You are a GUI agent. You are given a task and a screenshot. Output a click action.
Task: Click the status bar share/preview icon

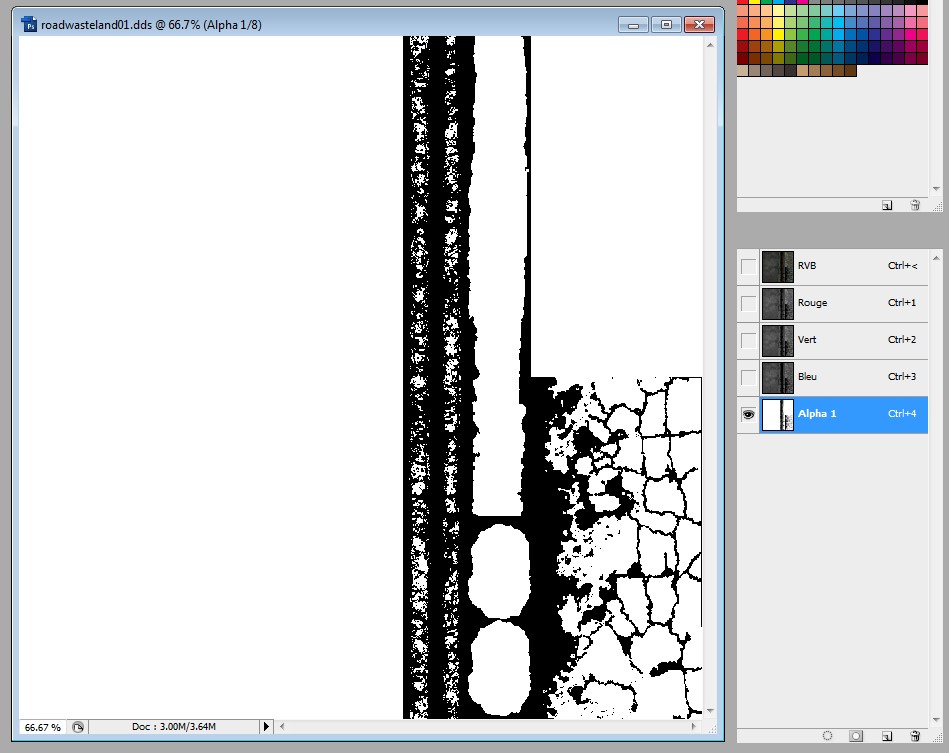pos(78,726)
